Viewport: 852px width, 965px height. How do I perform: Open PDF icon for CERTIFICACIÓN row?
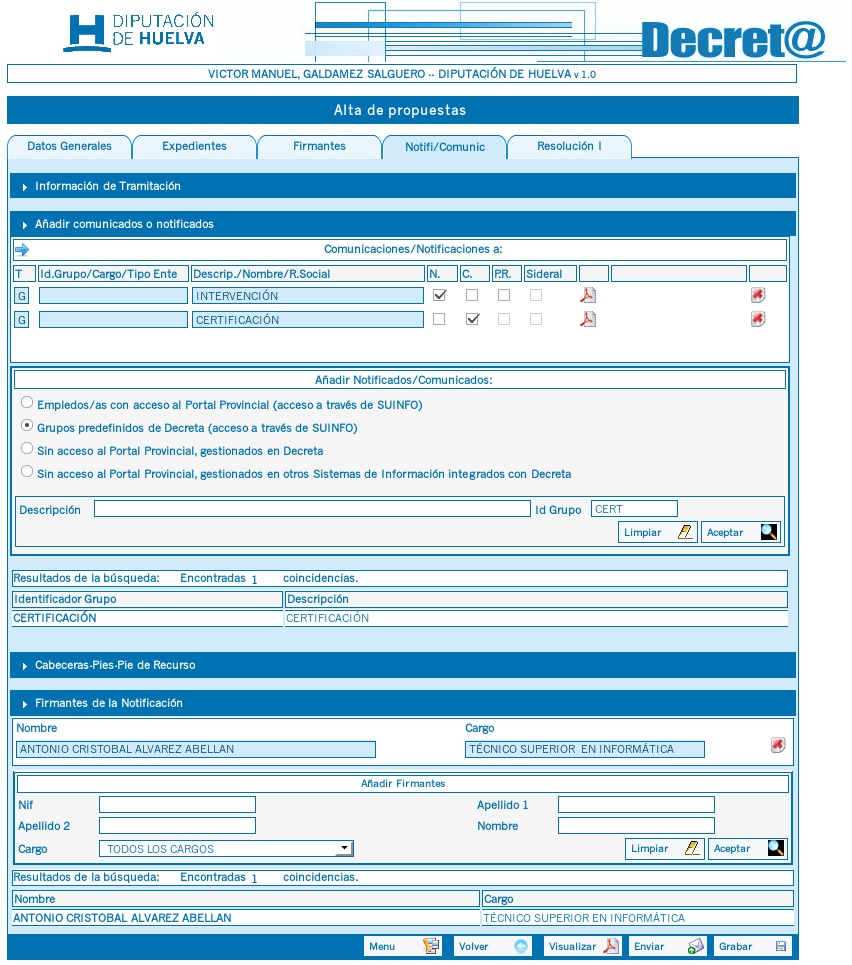(588, 319)
